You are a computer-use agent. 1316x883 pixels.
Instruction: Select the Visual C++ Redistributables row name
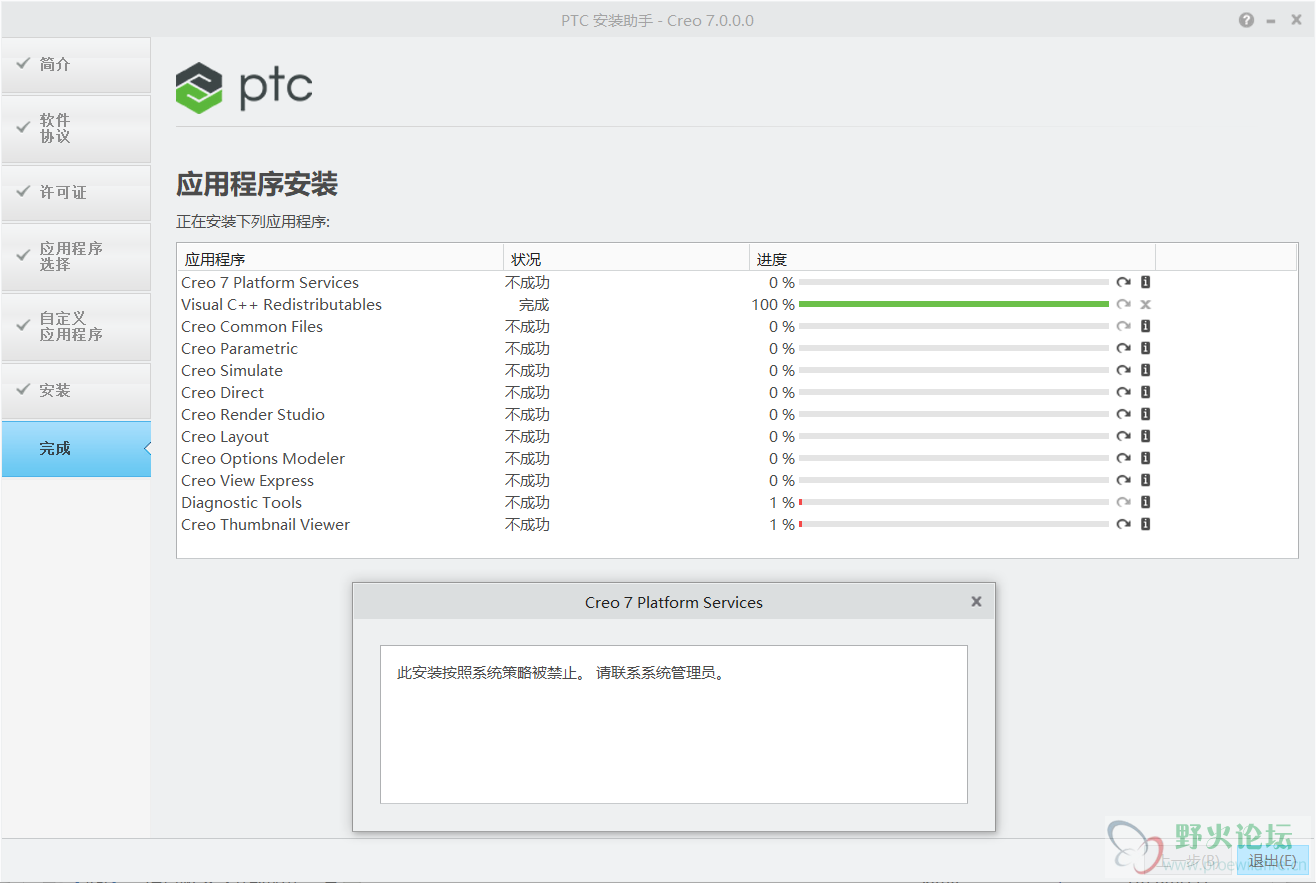click(281, 305)
